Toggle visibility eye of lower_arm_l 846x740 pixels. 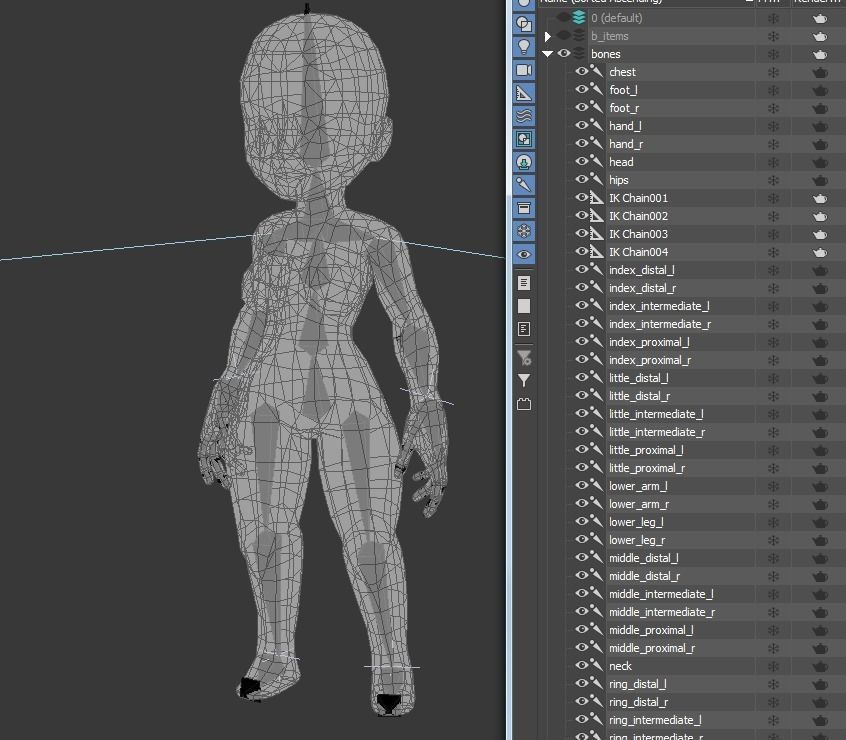coord(581,485)
